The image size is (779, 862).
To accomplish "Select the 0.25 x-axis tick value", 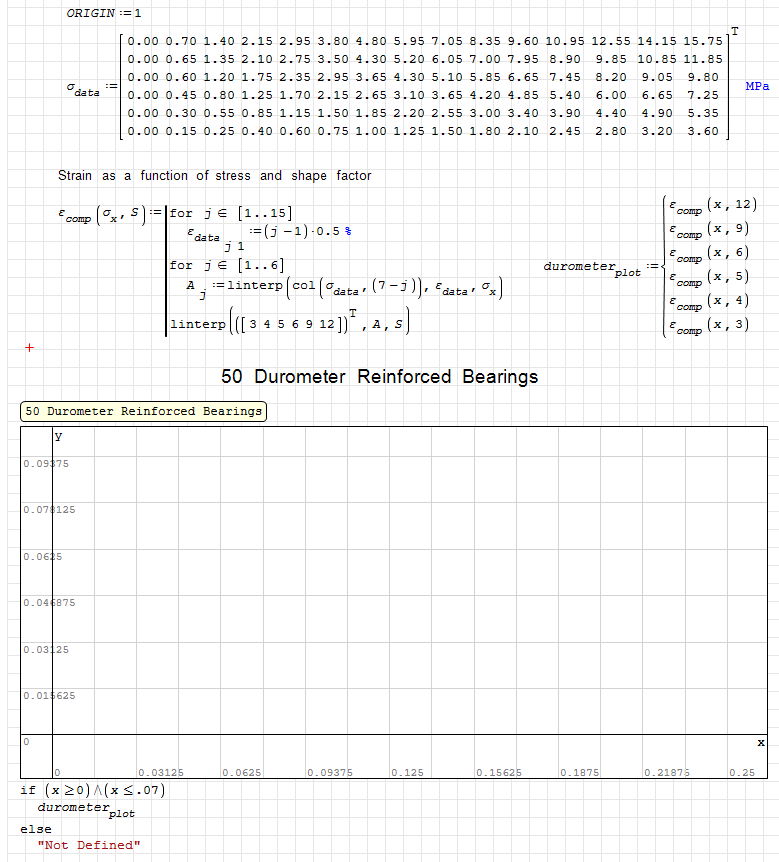I will [x=741, y=773].
